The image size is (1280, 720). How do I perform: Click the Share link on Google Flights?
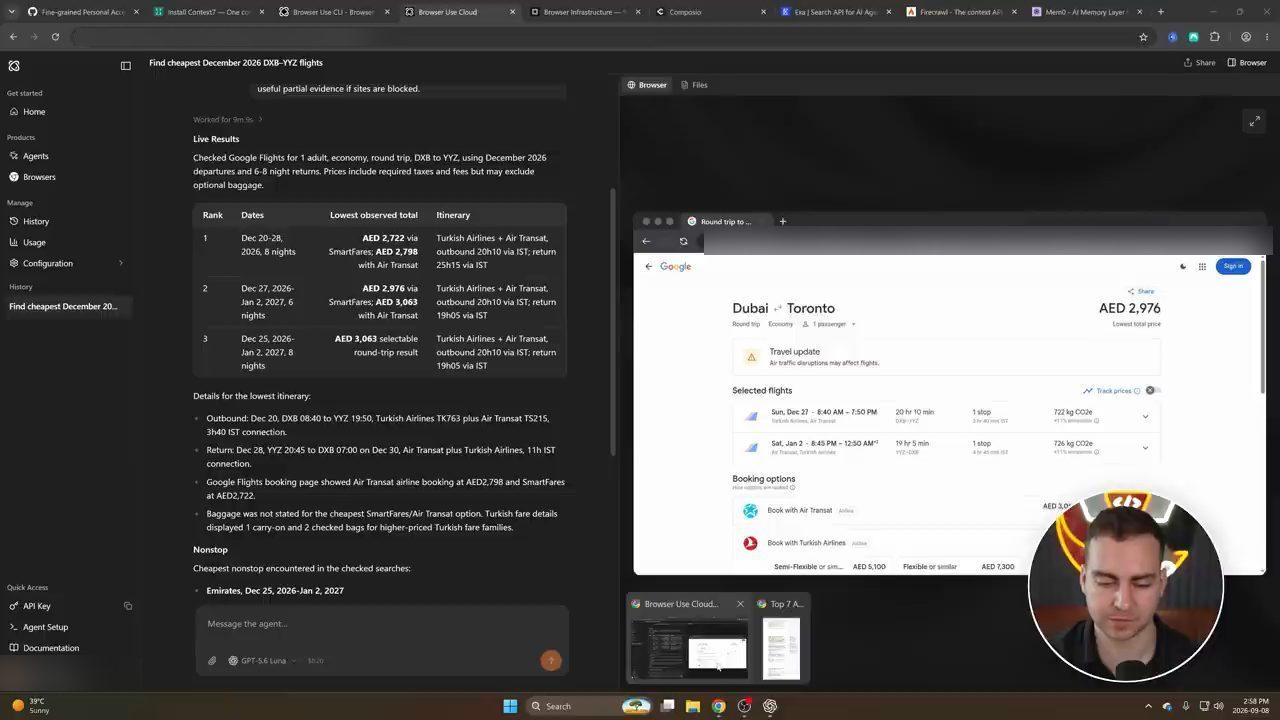1141,291
